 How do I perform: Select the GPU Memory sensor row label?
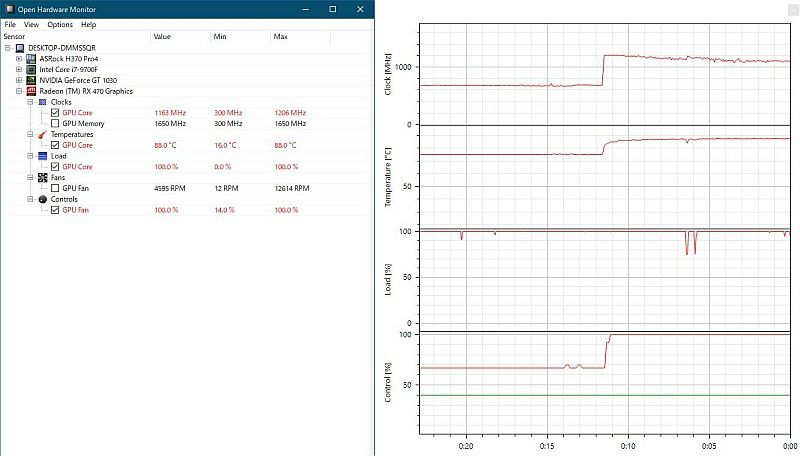coord(83,123)
